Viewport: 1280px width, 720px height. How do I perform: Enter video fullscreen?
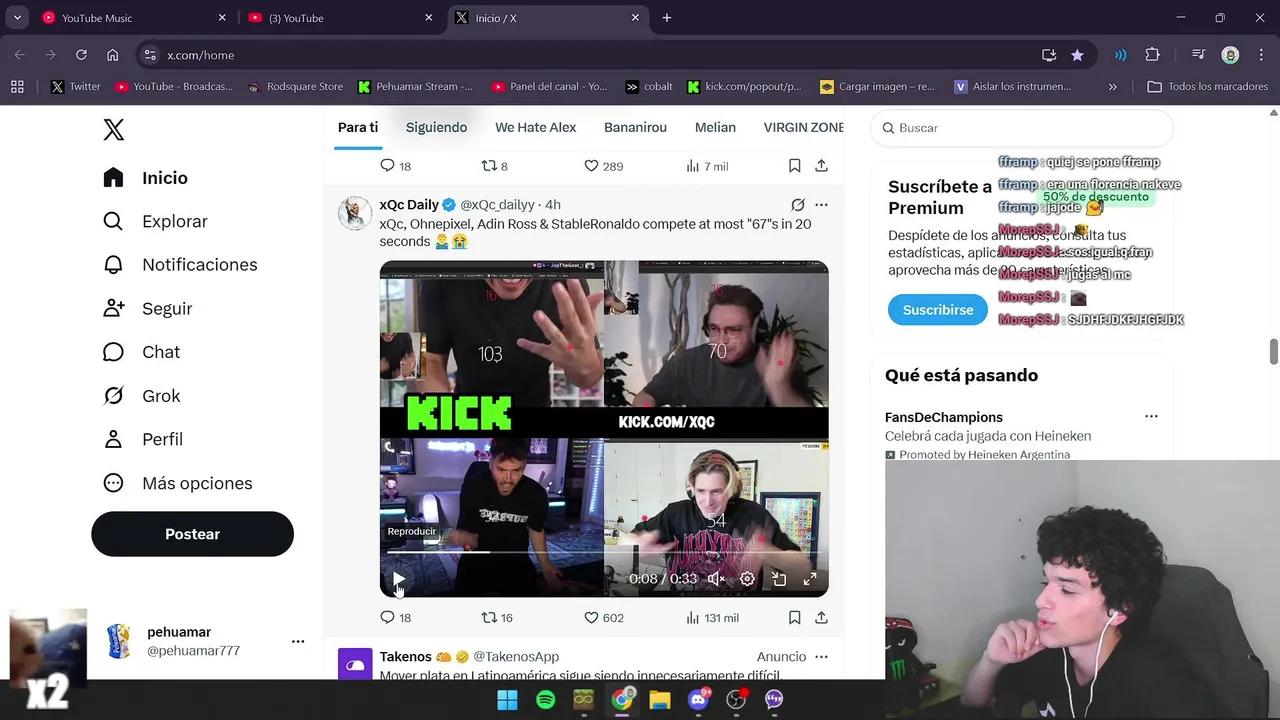(x=811, y=579)
